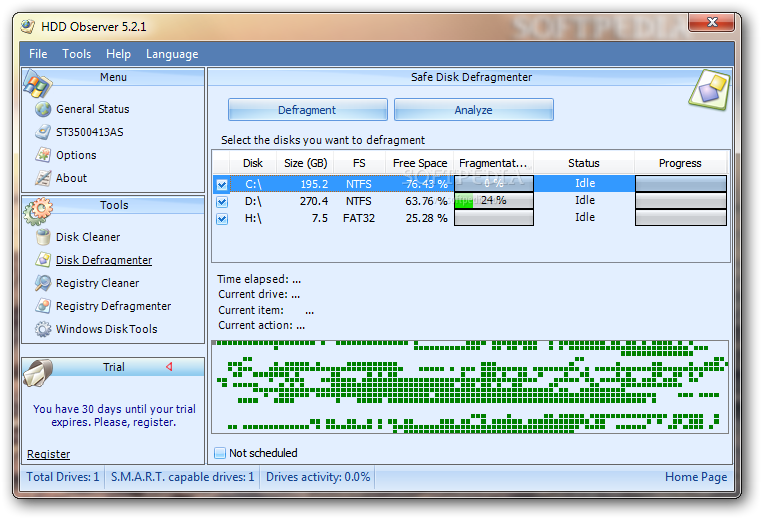Sort by the Size (GB) column header
The height and width of the screenshot is (519, 762).
pos(306,163)
